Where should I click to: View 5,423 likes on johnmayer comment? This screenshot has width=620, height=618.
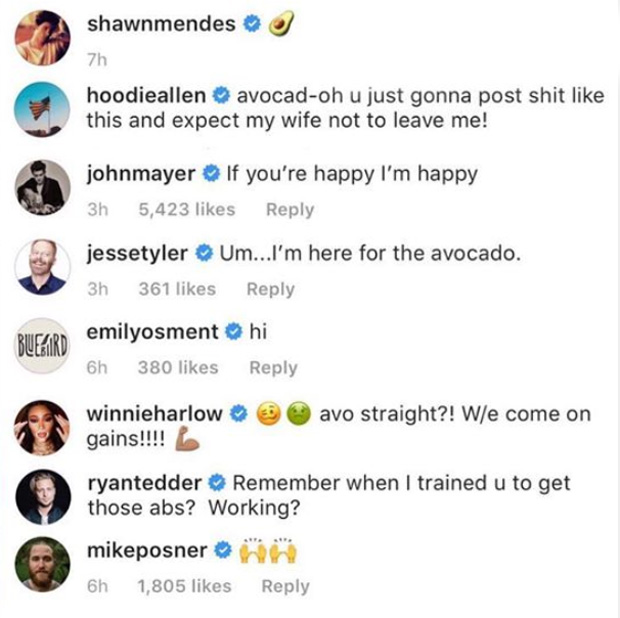187,210
